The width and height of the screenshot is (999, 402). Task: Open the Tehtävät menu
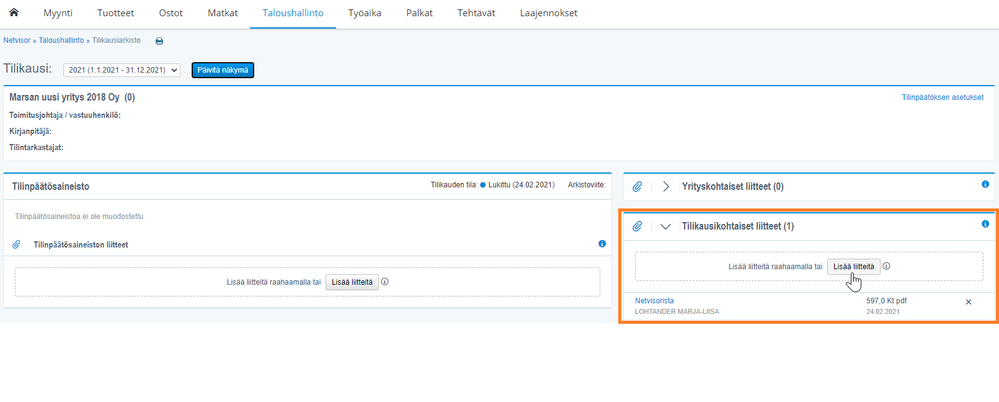pyautogui.click(x=476, y=13)
